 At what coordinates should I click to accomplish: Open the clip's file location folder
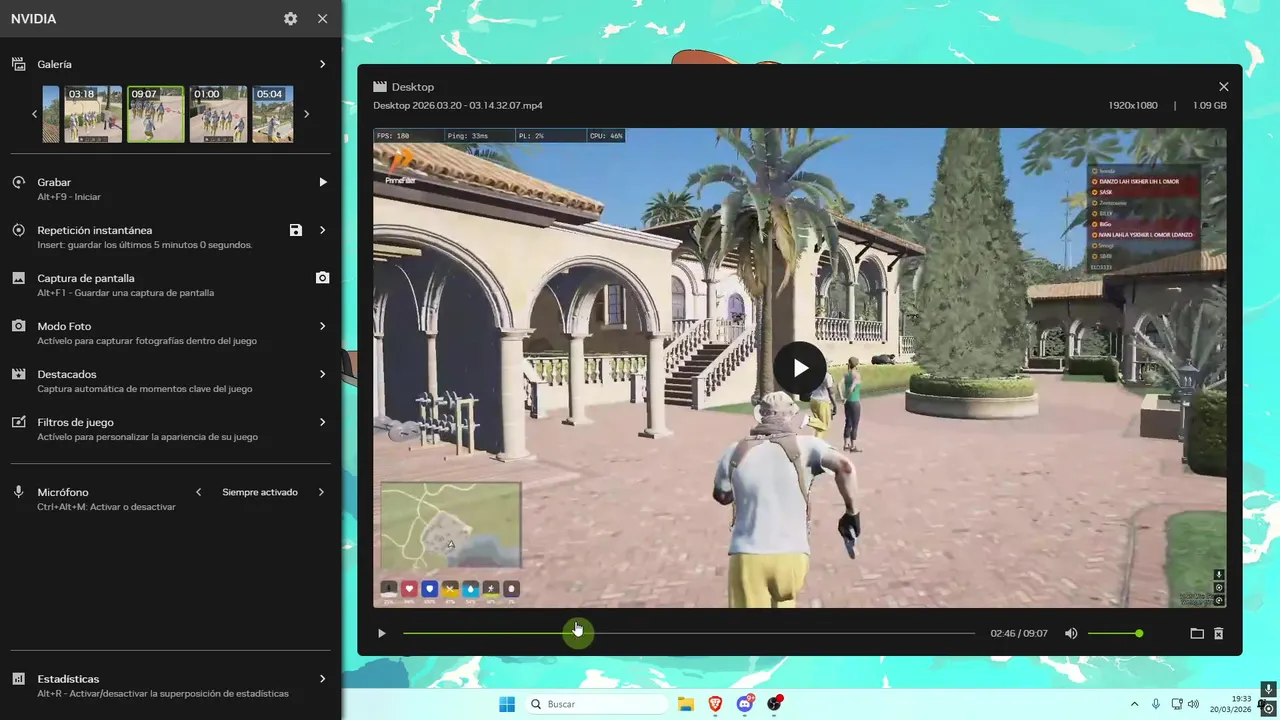tap(1197, 633)
